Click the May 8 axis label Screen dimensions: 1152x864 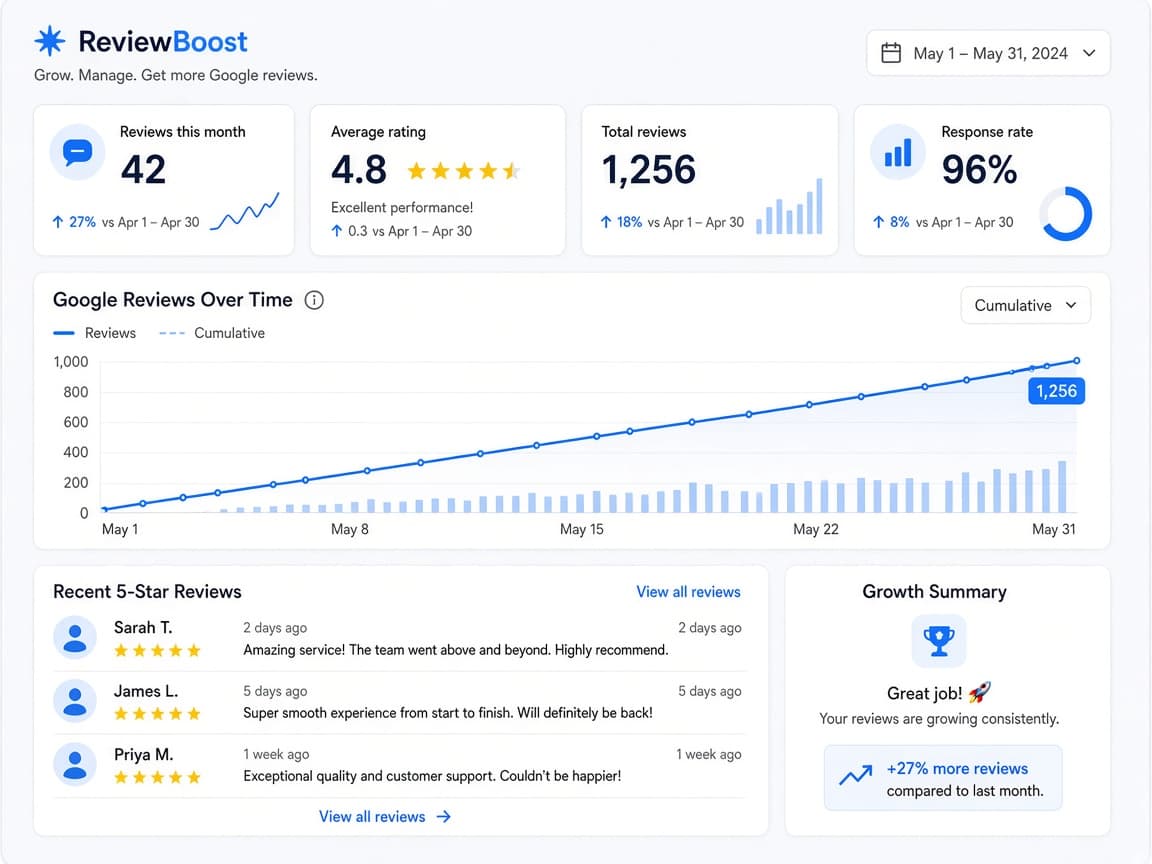pos(350,529)
